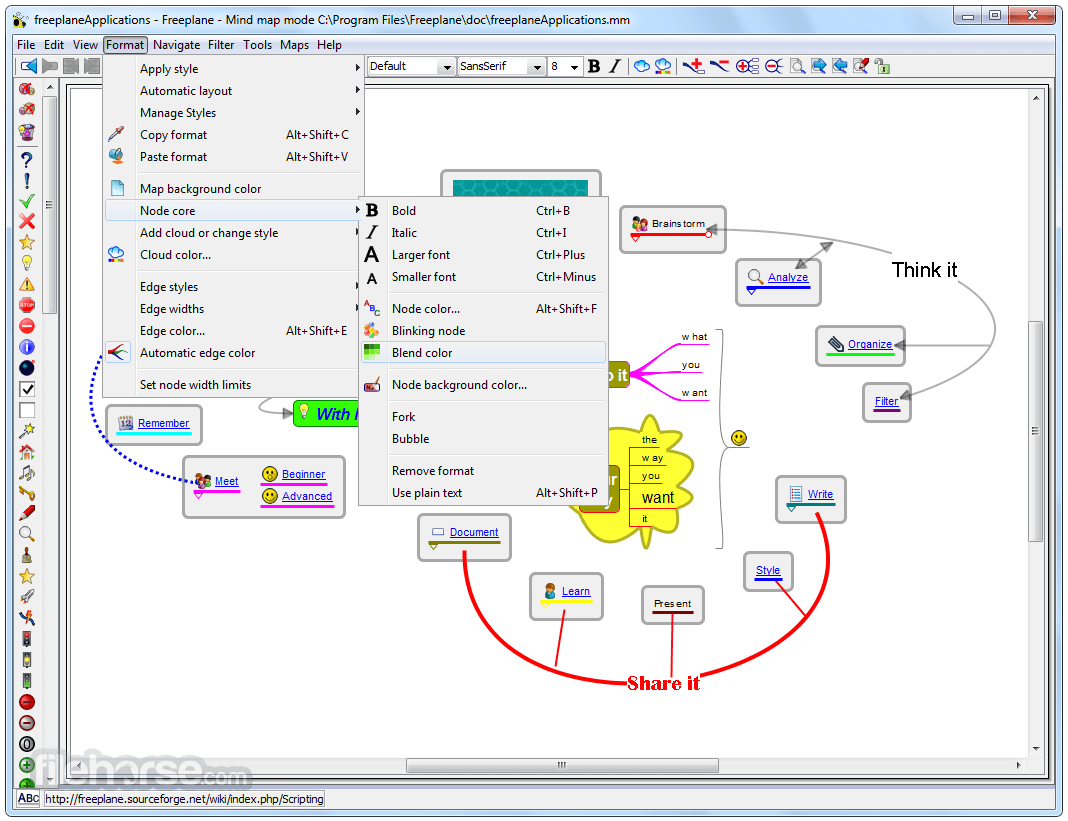Choose Blend color from submenu
Image resolution: width=1068 pixels, height=821 pixels.
point(483,353)
